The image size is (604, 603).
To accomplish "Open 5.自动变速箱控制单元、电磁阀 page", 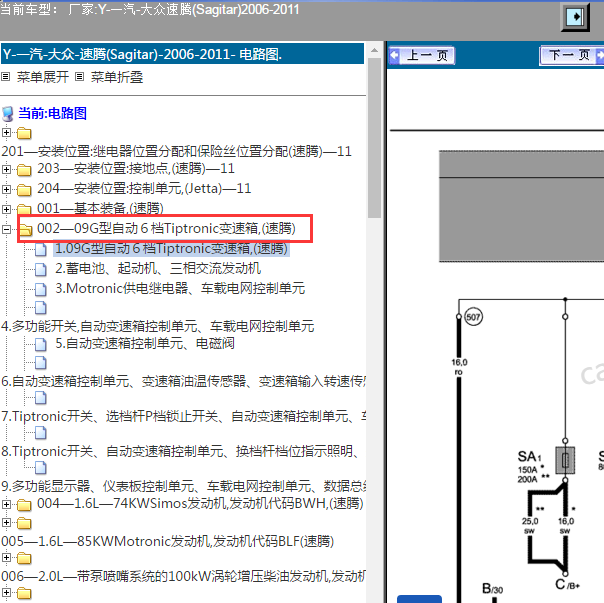I will (145, 343).
